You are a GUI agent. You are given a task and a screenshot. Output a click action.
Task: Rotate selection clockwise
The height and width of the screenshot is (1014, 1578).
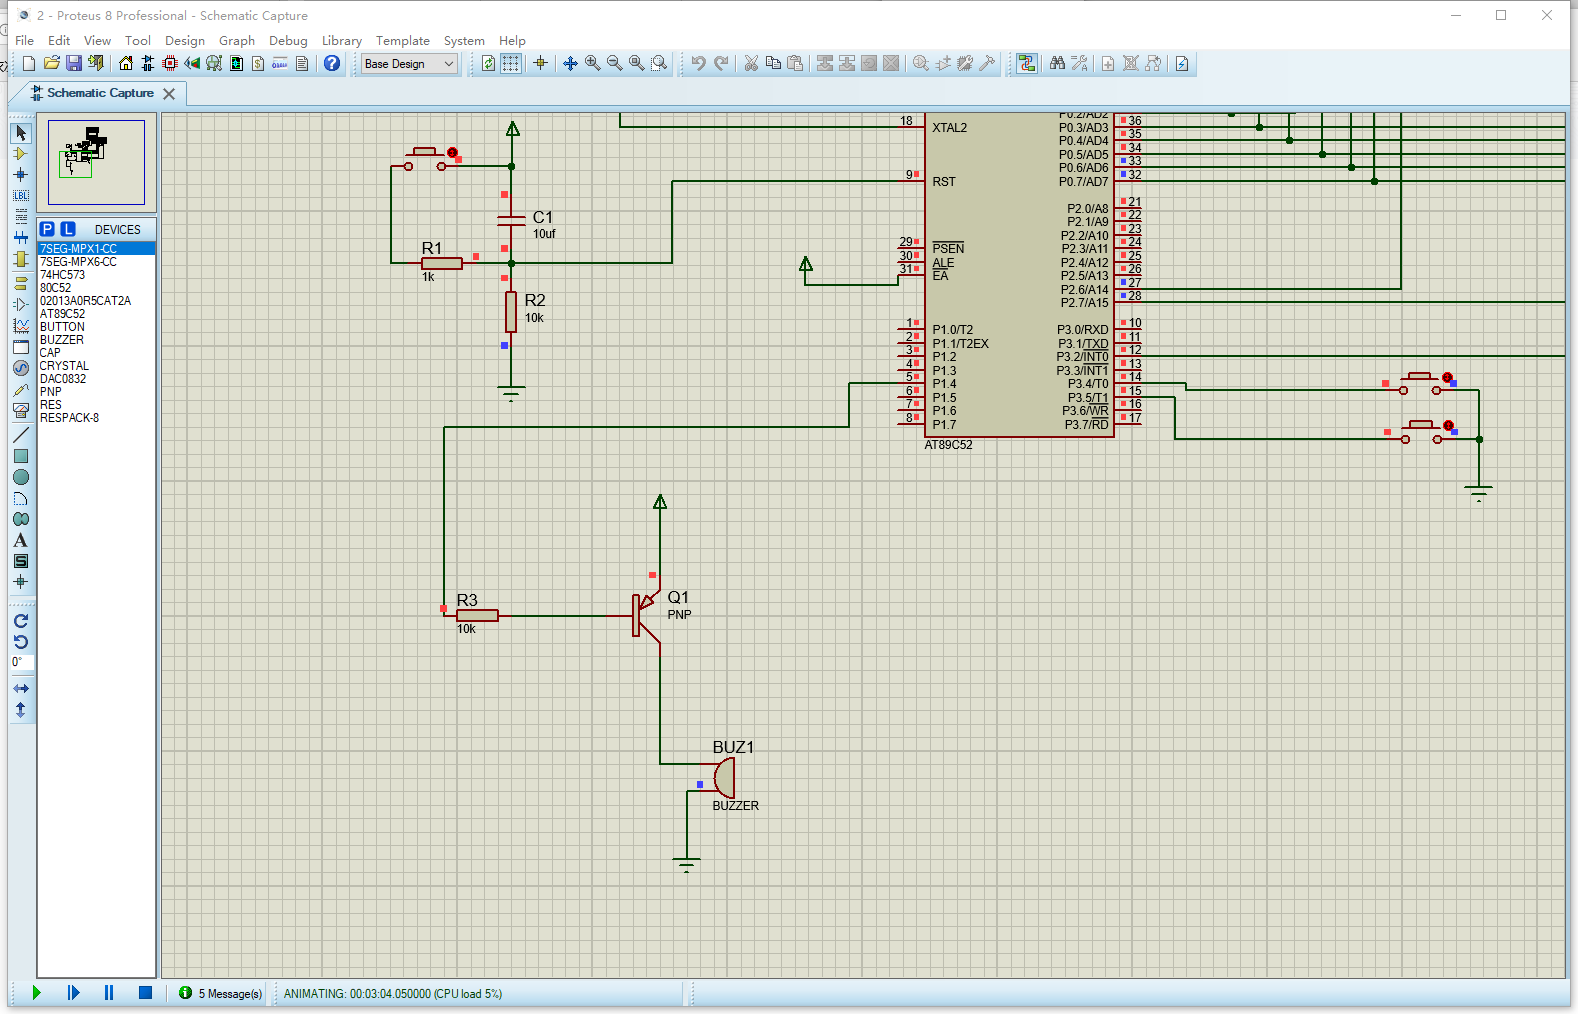[21, 621]
